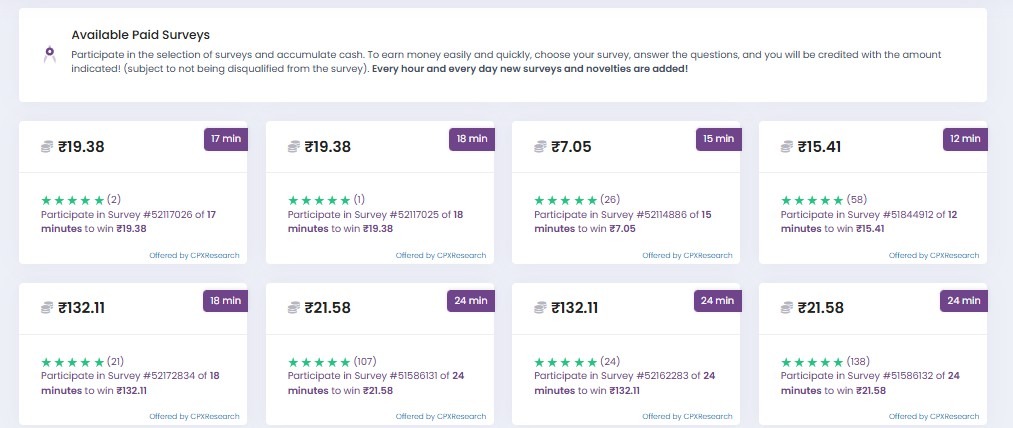Open Survey #51586131 of 24 minutes
The width and height of the screenshot is (1013, 428).
(x=375, y=383)
